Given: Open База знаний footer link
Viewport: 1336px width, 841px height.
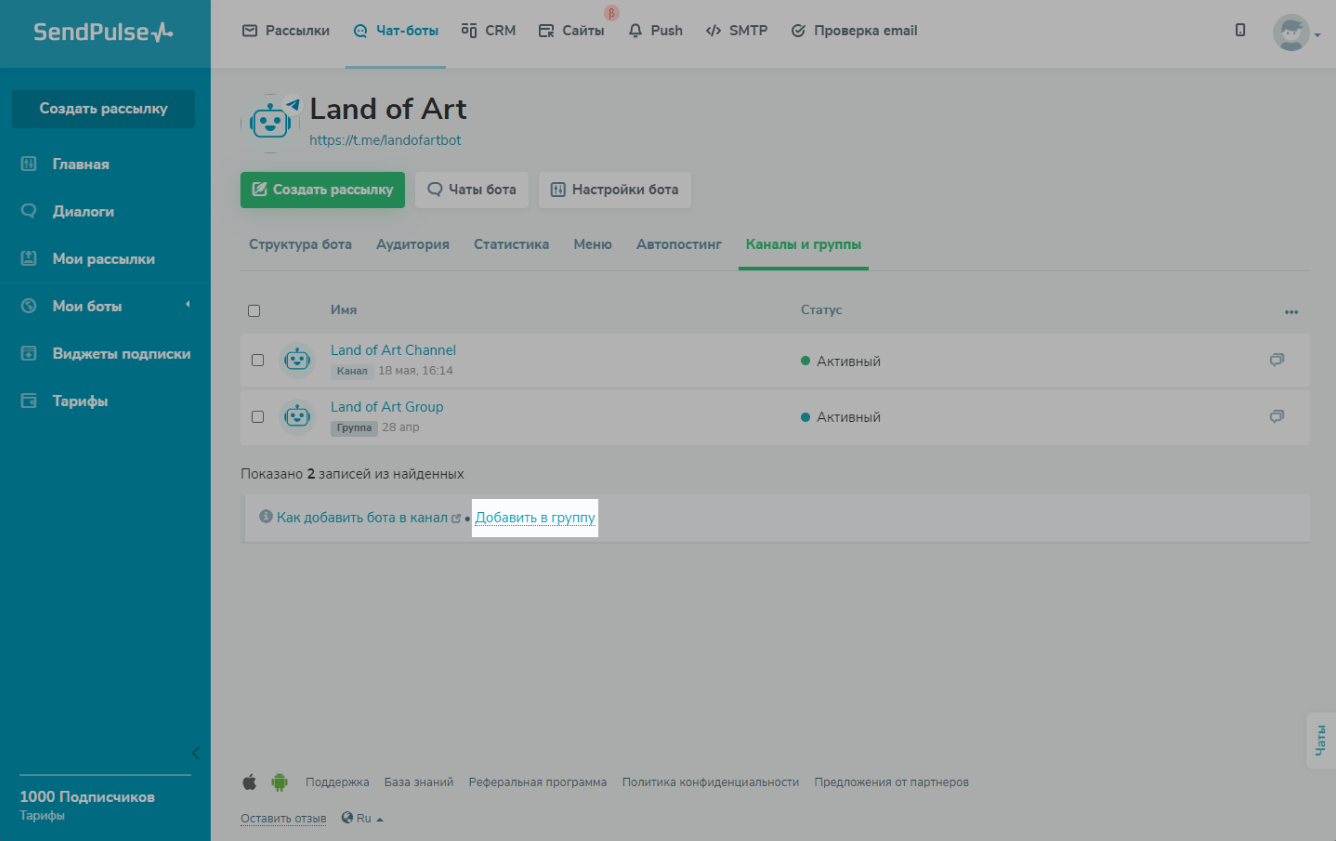Looking at the screenshot, I should pyautogui.click(x=419, y=782).
